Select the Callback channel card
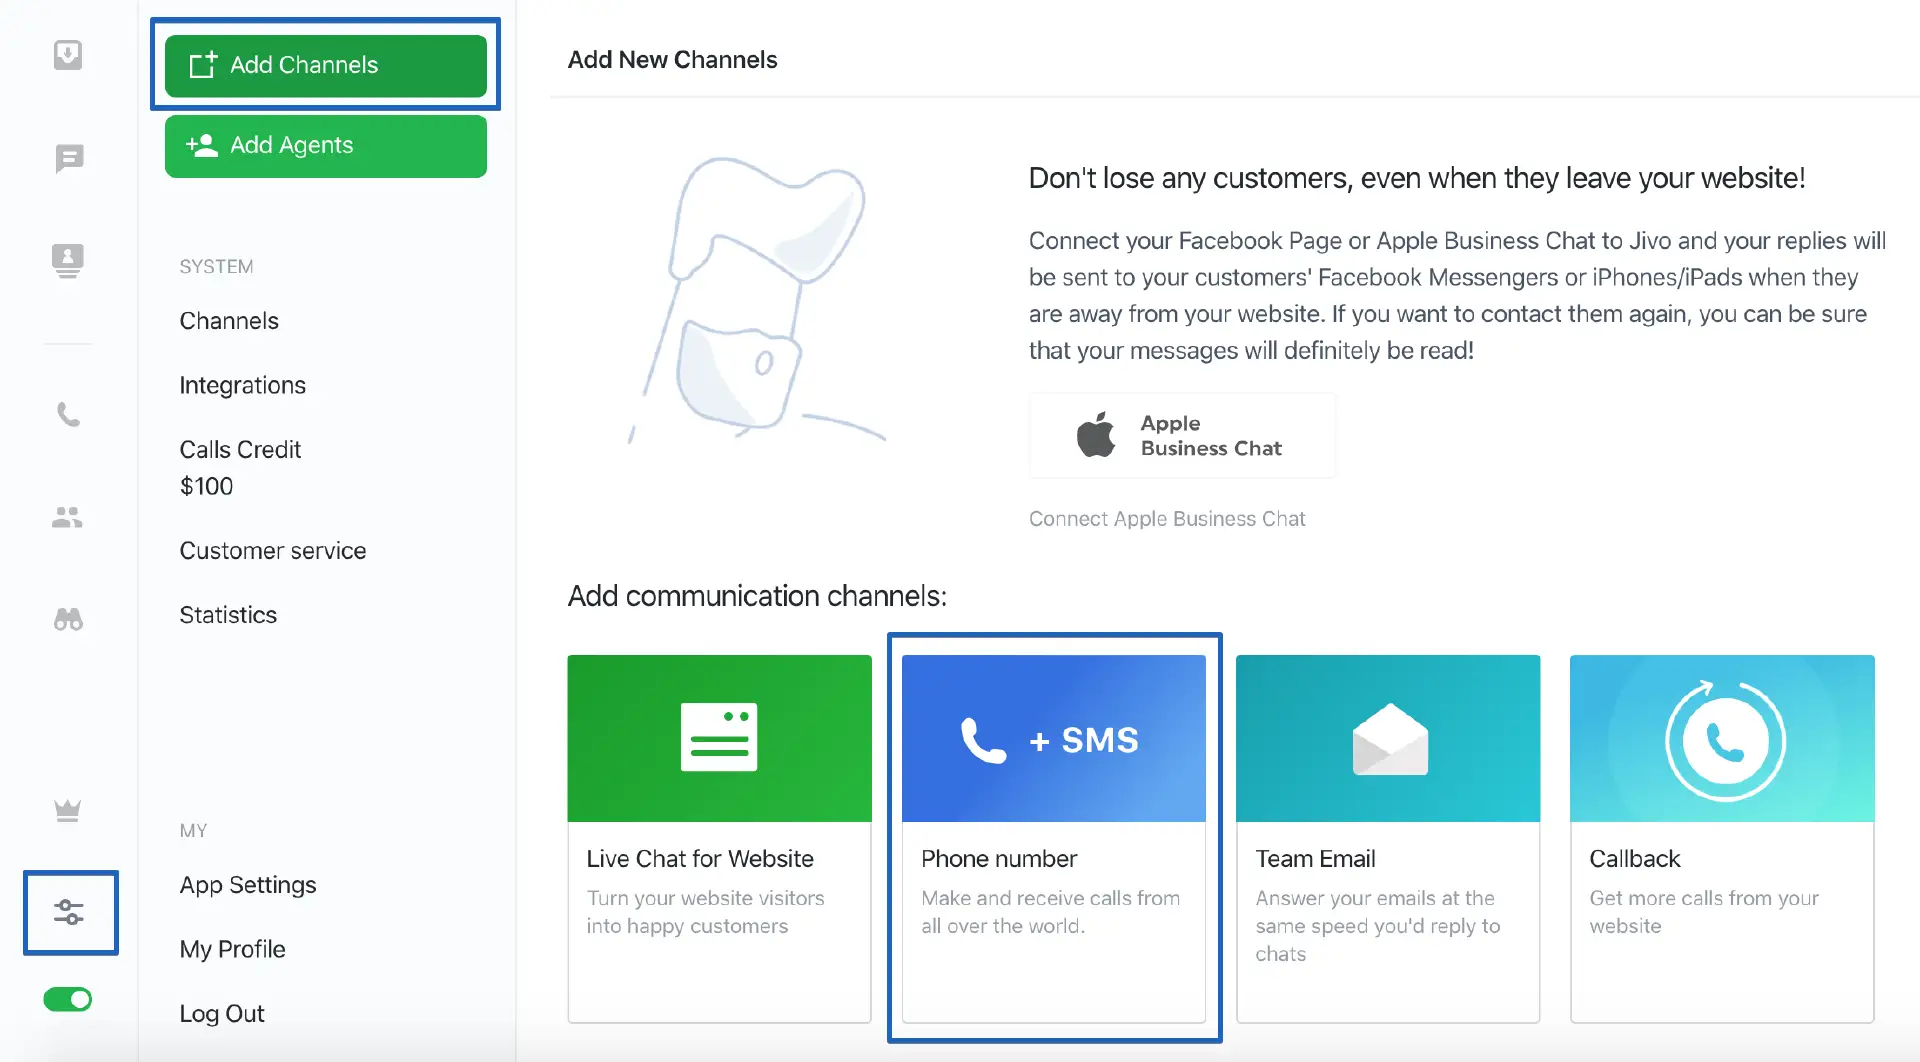 (1722, 838)
